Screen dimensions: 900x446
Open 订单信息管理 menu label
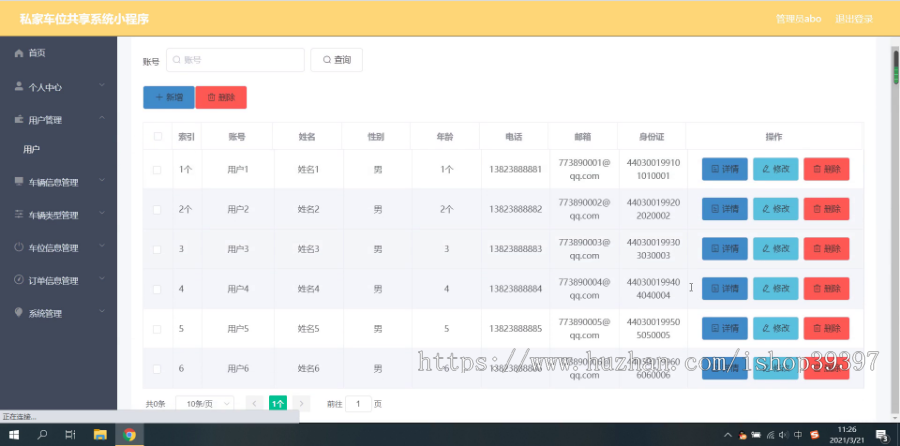pos(53,281)
